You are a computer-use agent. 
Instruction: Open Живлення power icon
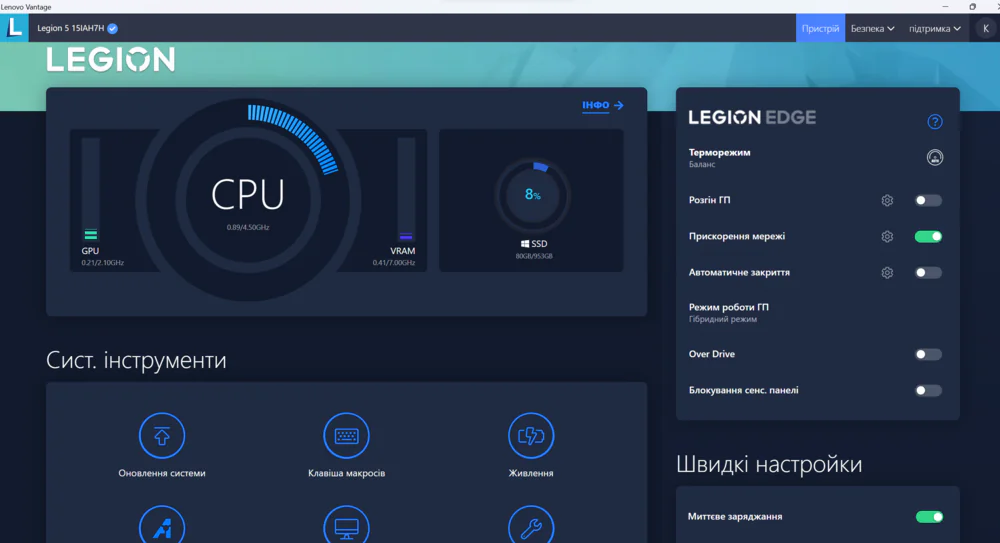point(531,436)
